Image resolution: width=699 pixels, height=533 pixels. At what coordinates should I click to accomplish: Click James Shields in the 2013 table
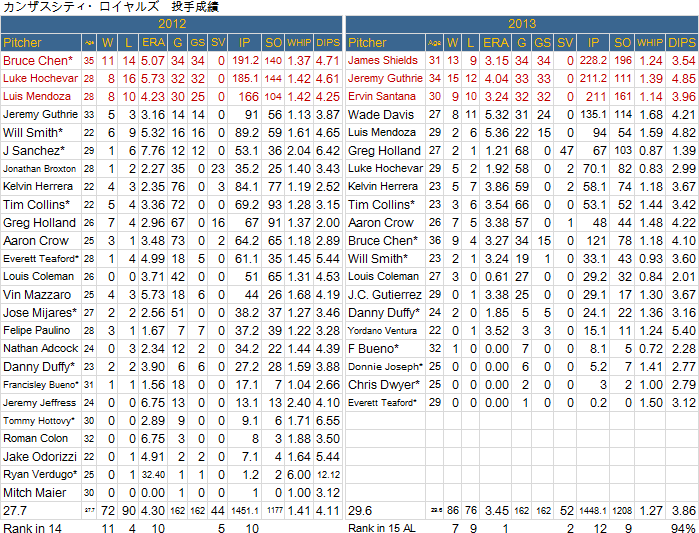pyautogui.click(x=383, y=60)
